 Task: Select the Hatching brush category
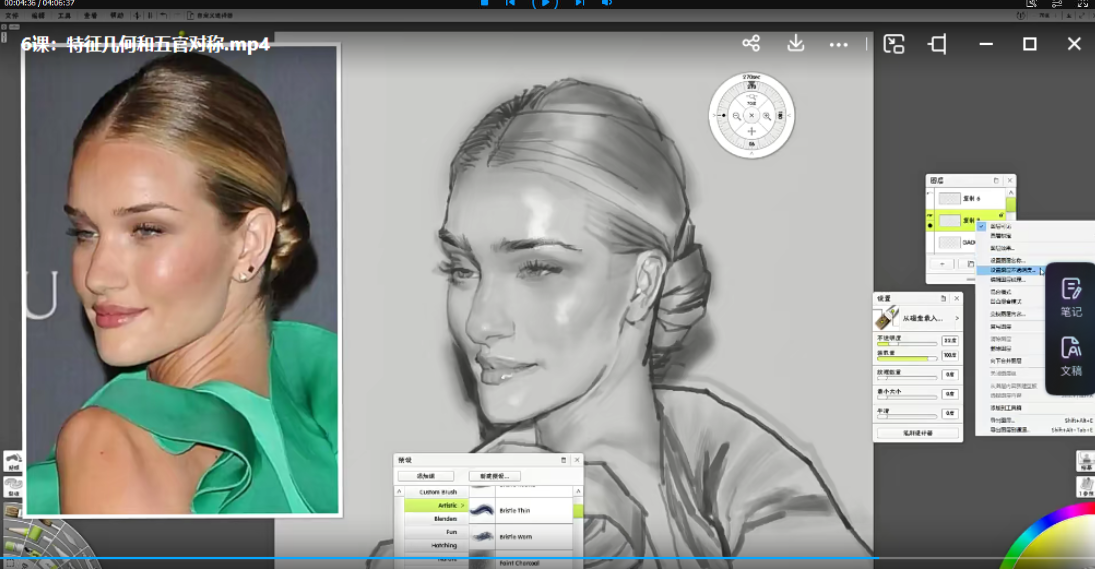coord(436,545)
